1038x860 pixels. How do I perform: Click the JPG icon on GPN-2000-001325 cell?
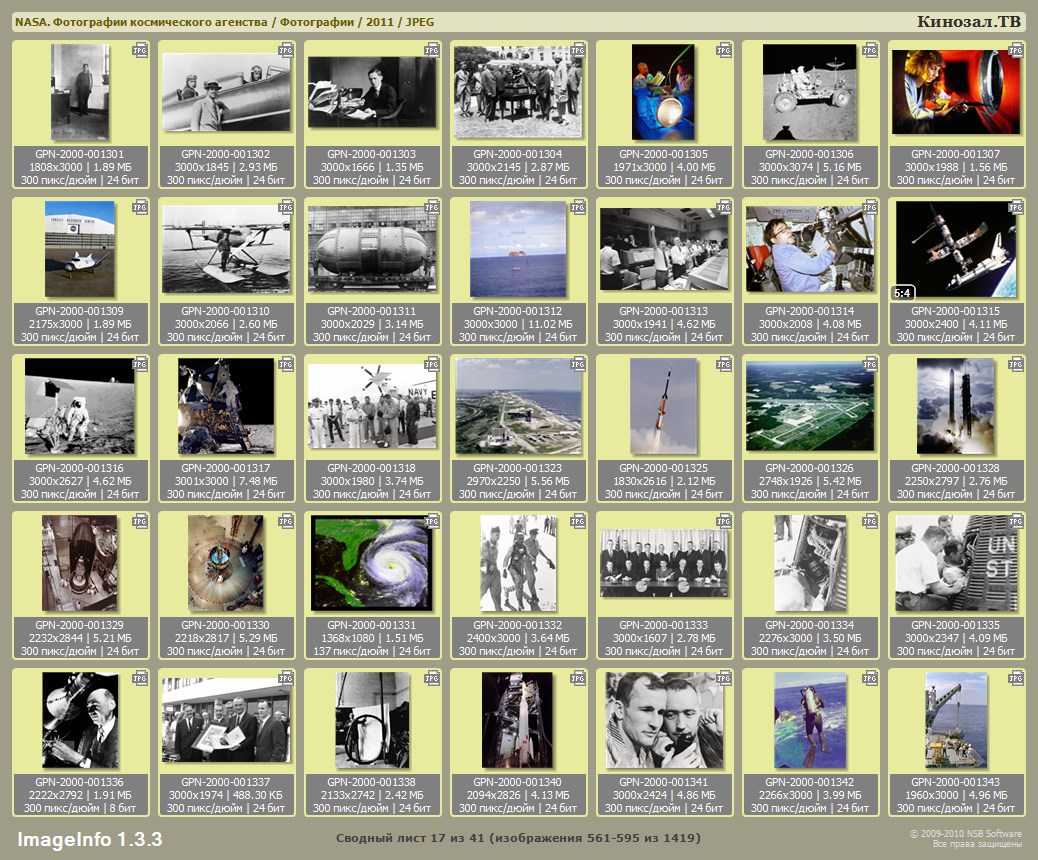(x=724, y=364)
